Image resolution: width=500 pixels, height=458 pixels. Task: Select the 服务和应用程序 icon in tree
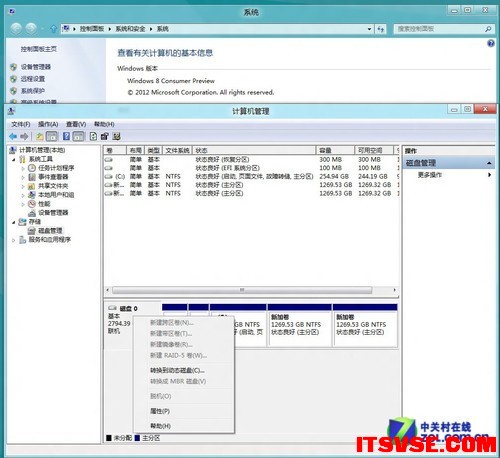tap(23, 240)
